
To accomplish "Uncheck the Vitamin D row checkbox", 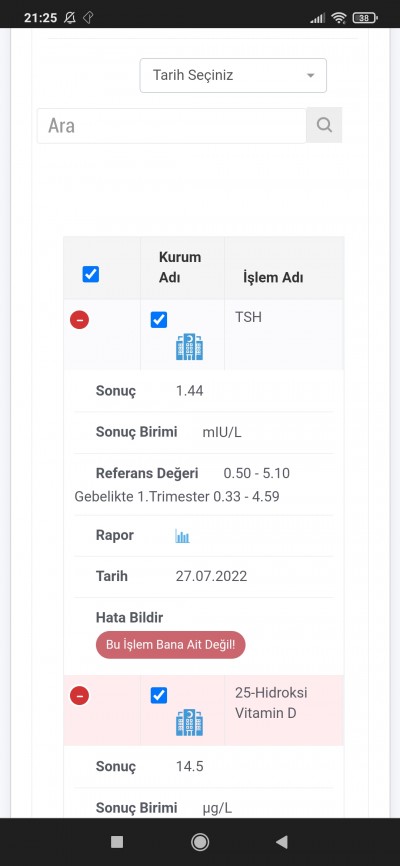I will tap(159, 695).
